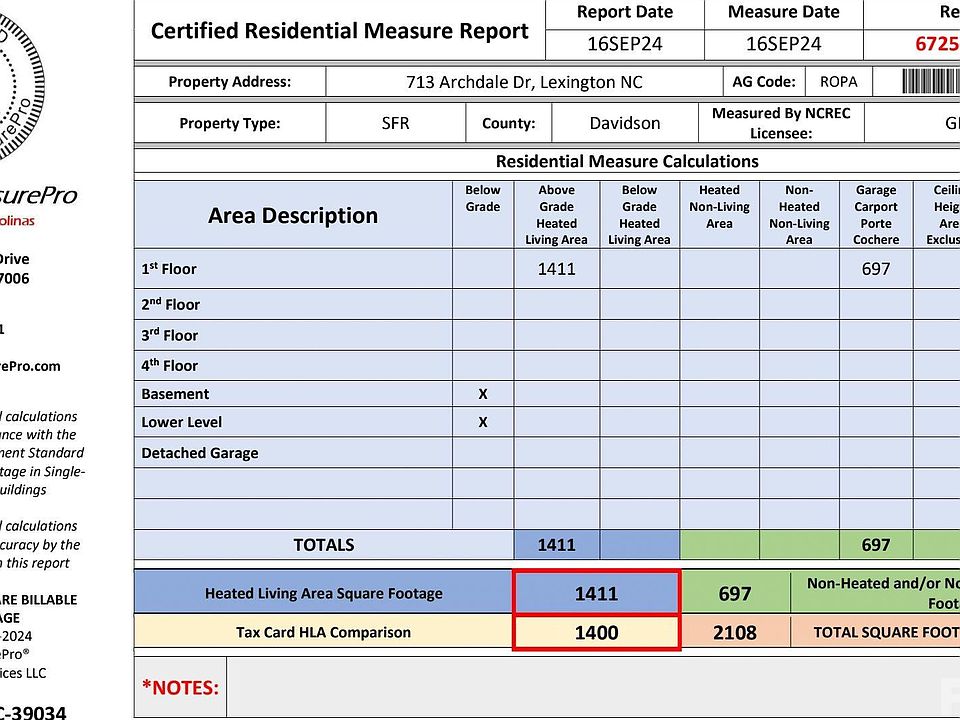Select the Detached Garage row label
Screen dimensions: 960x720
coord(200,453)
